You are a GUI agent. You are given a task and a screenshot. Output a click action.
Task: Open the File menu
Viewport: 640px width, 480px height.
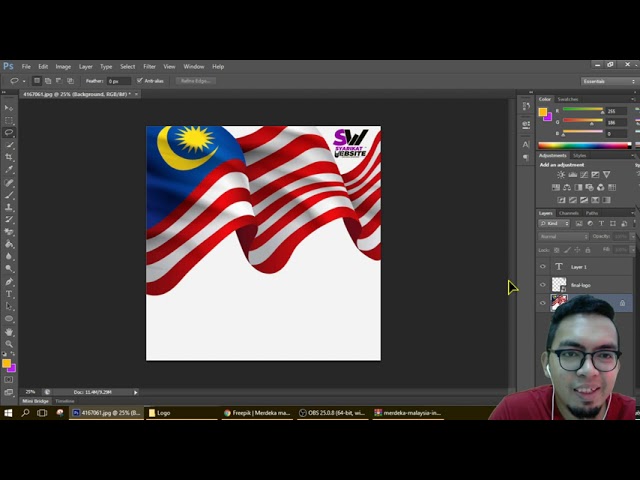pos(26,67)
